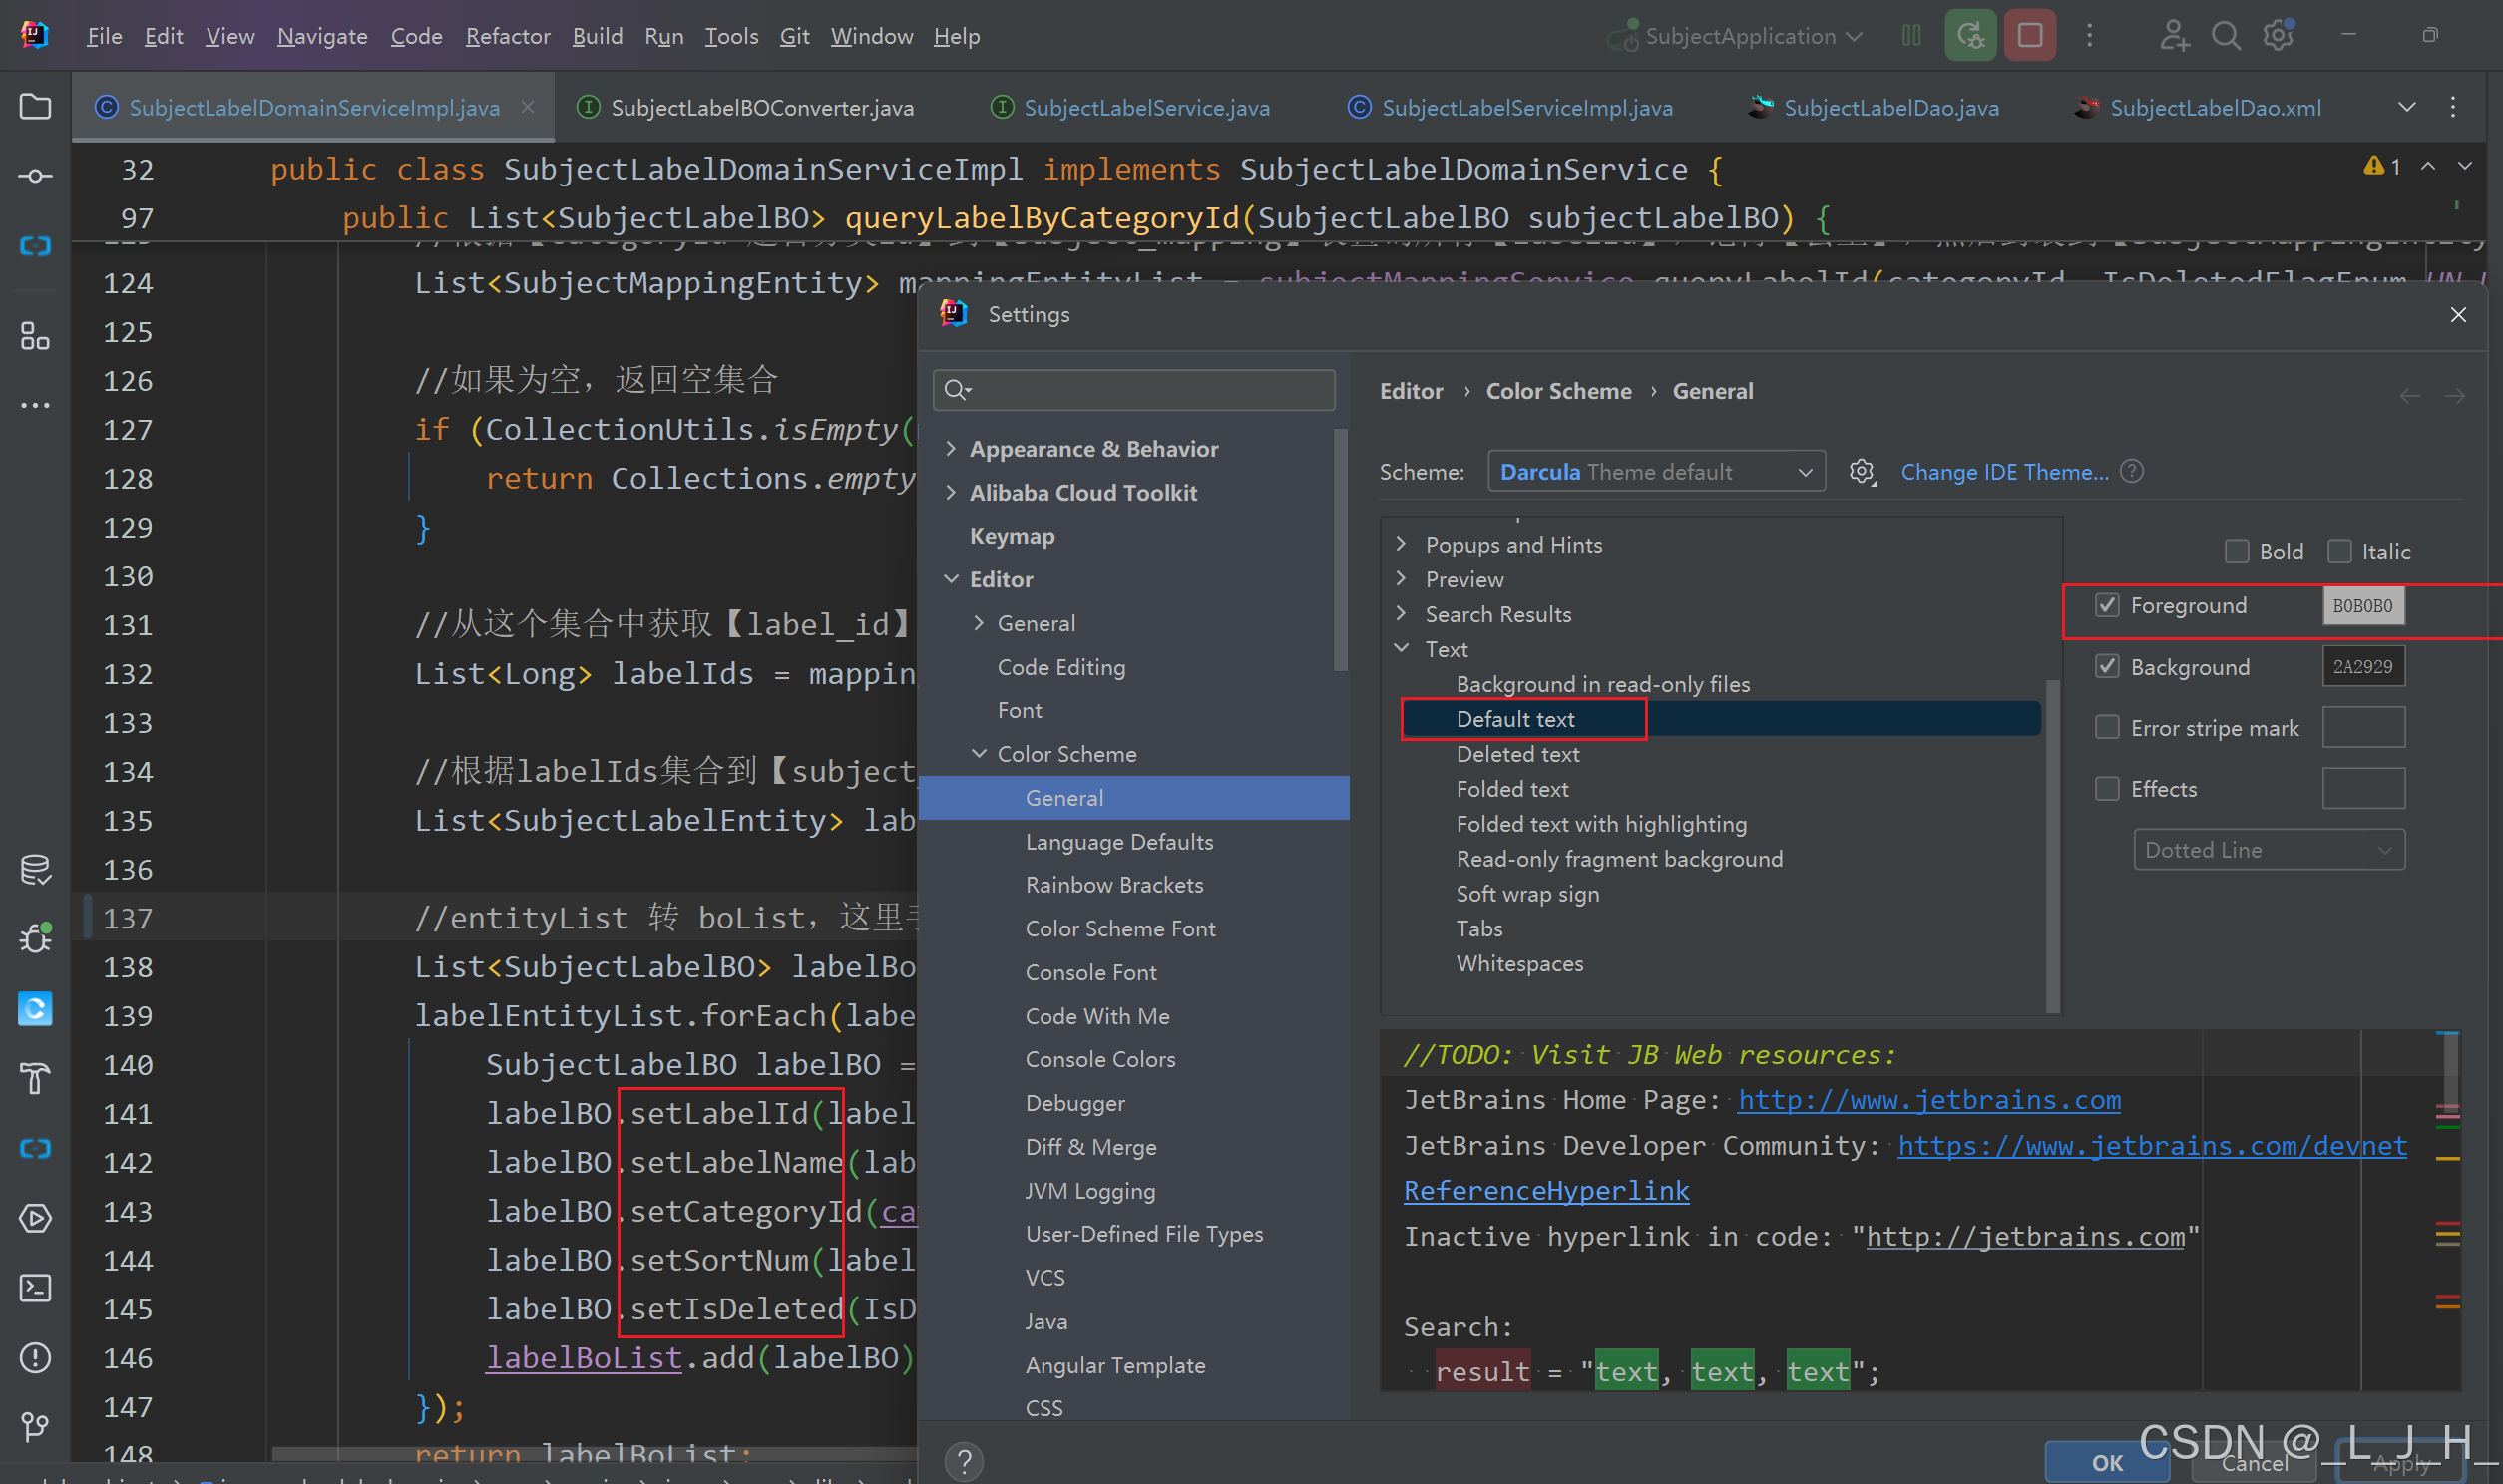
Task: Expand the Popups and Hints node
Action: point(1401,544)
